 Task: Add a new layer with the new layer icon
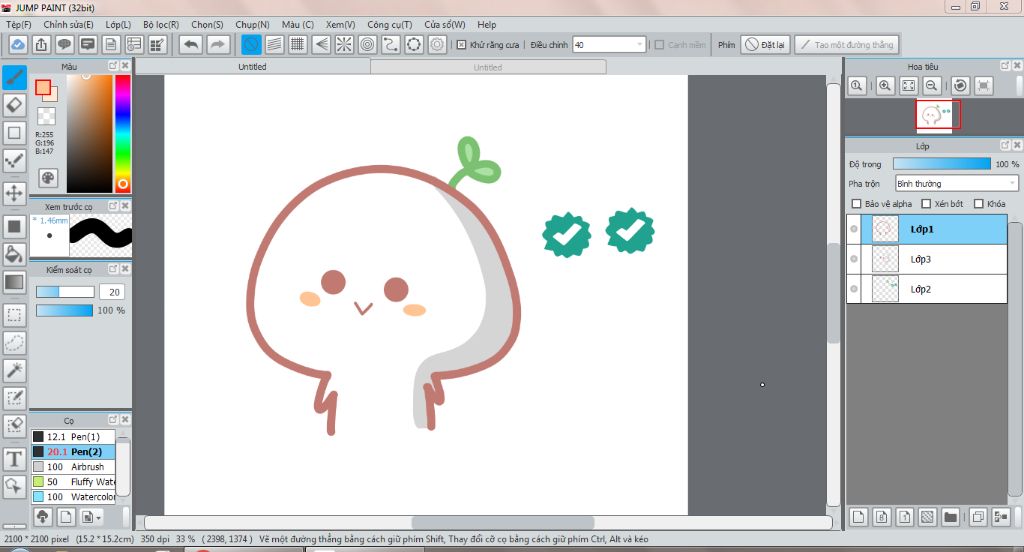[x=858, y=517]
